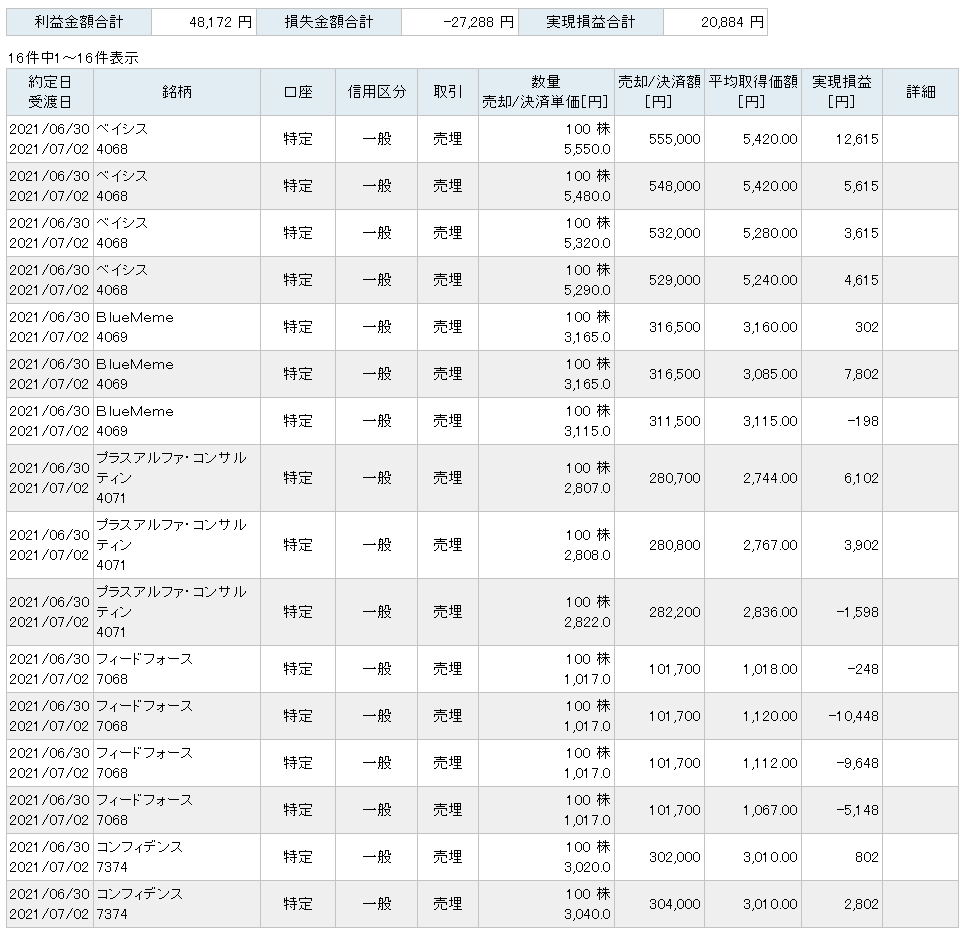Click sale amount 282,200 in プラスアルファ row
Image resolution: width=964 pixels, height=933 pixels.
pos(674,612)
